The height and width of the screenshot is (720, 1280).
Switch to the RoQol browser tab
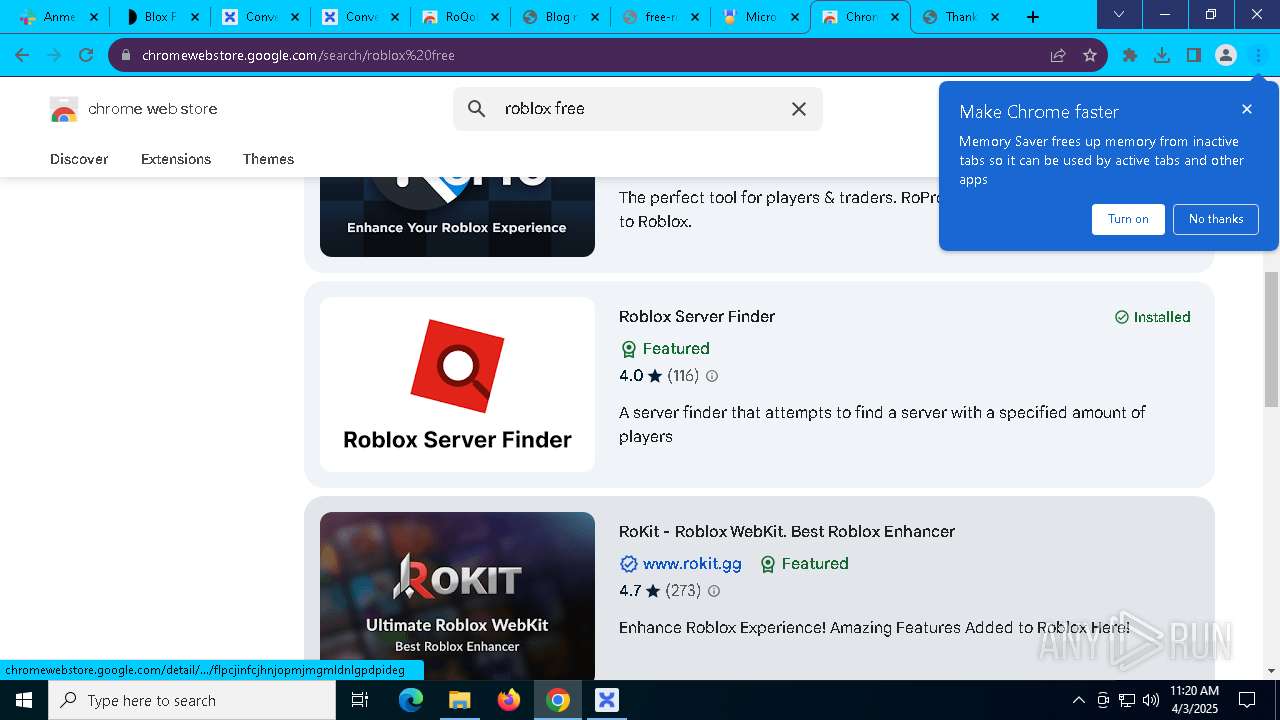(x=460, y=17)
